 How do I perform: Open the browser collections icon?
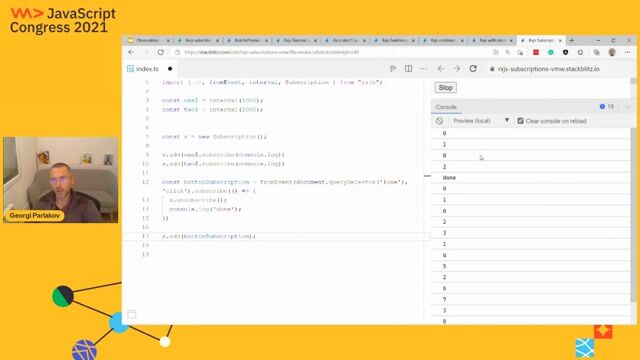[596, 52]
